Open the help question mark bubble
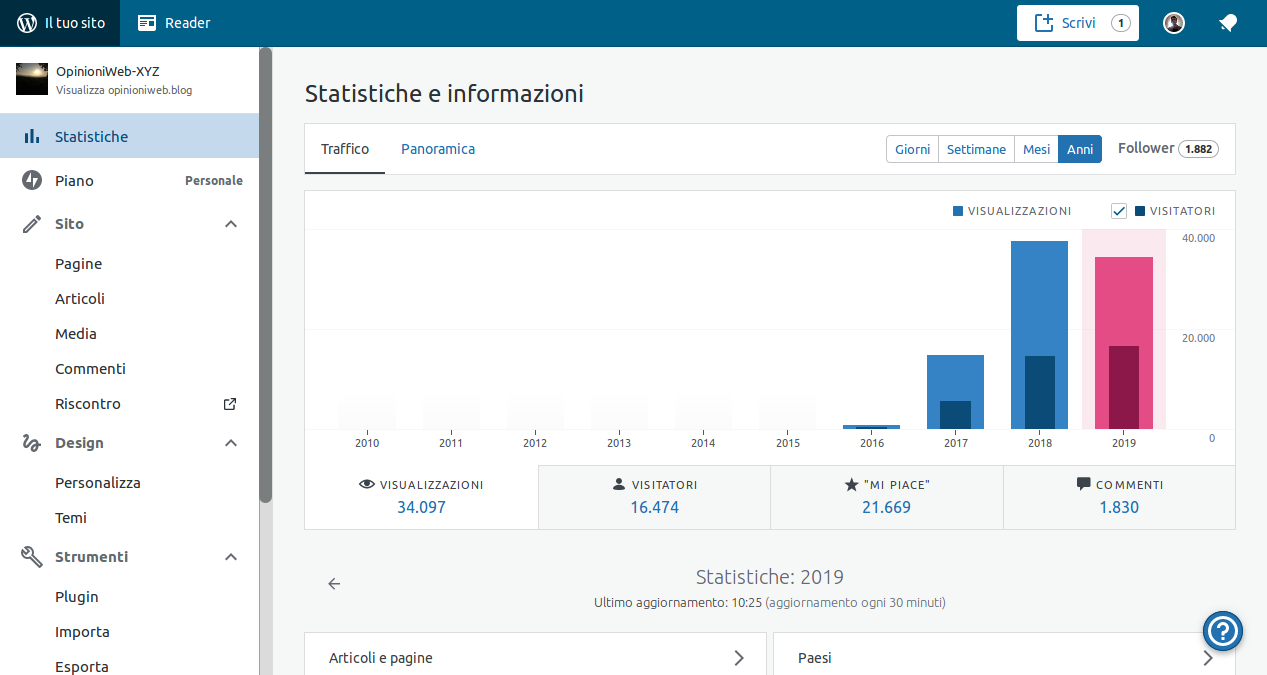This screenshot has height=675, width=1267. coord(1222,631)
